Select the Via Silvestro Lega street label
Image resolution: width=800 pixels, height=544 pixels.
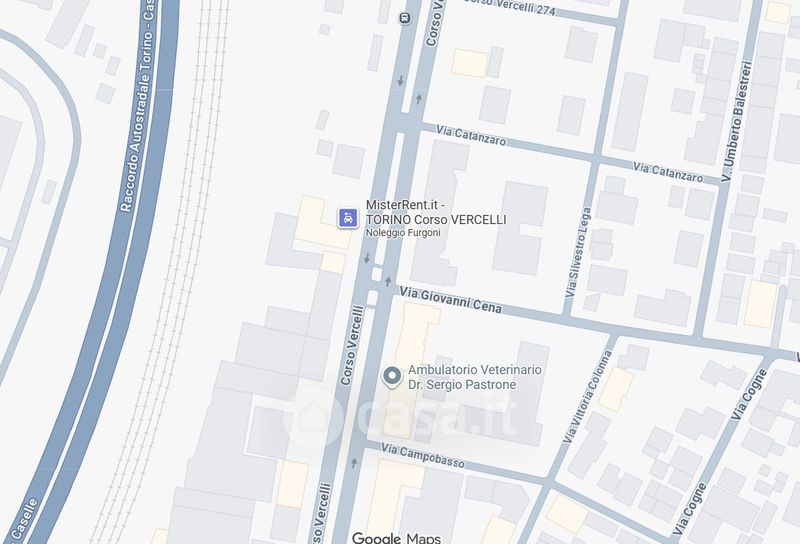point(579,252)
